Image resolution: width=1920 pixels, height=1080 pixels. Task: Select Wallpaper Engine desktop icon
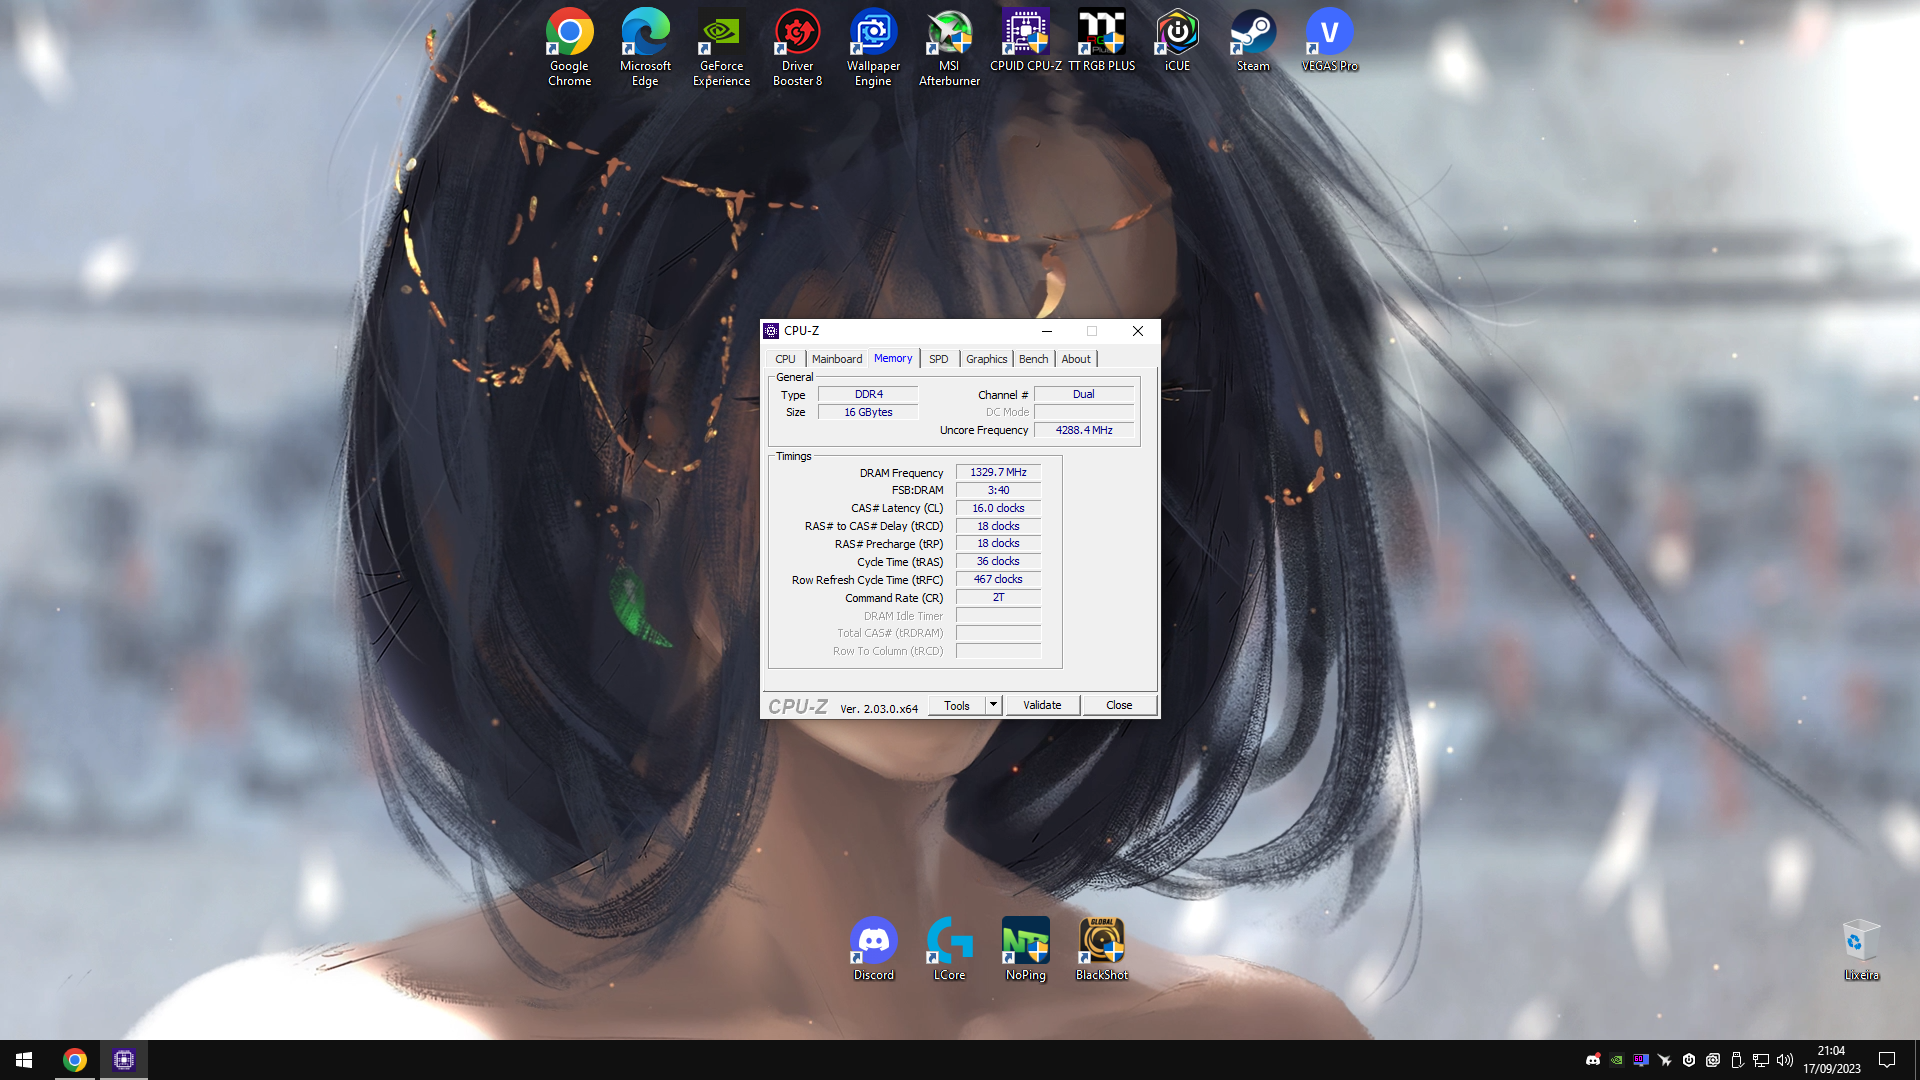point(873,47)
